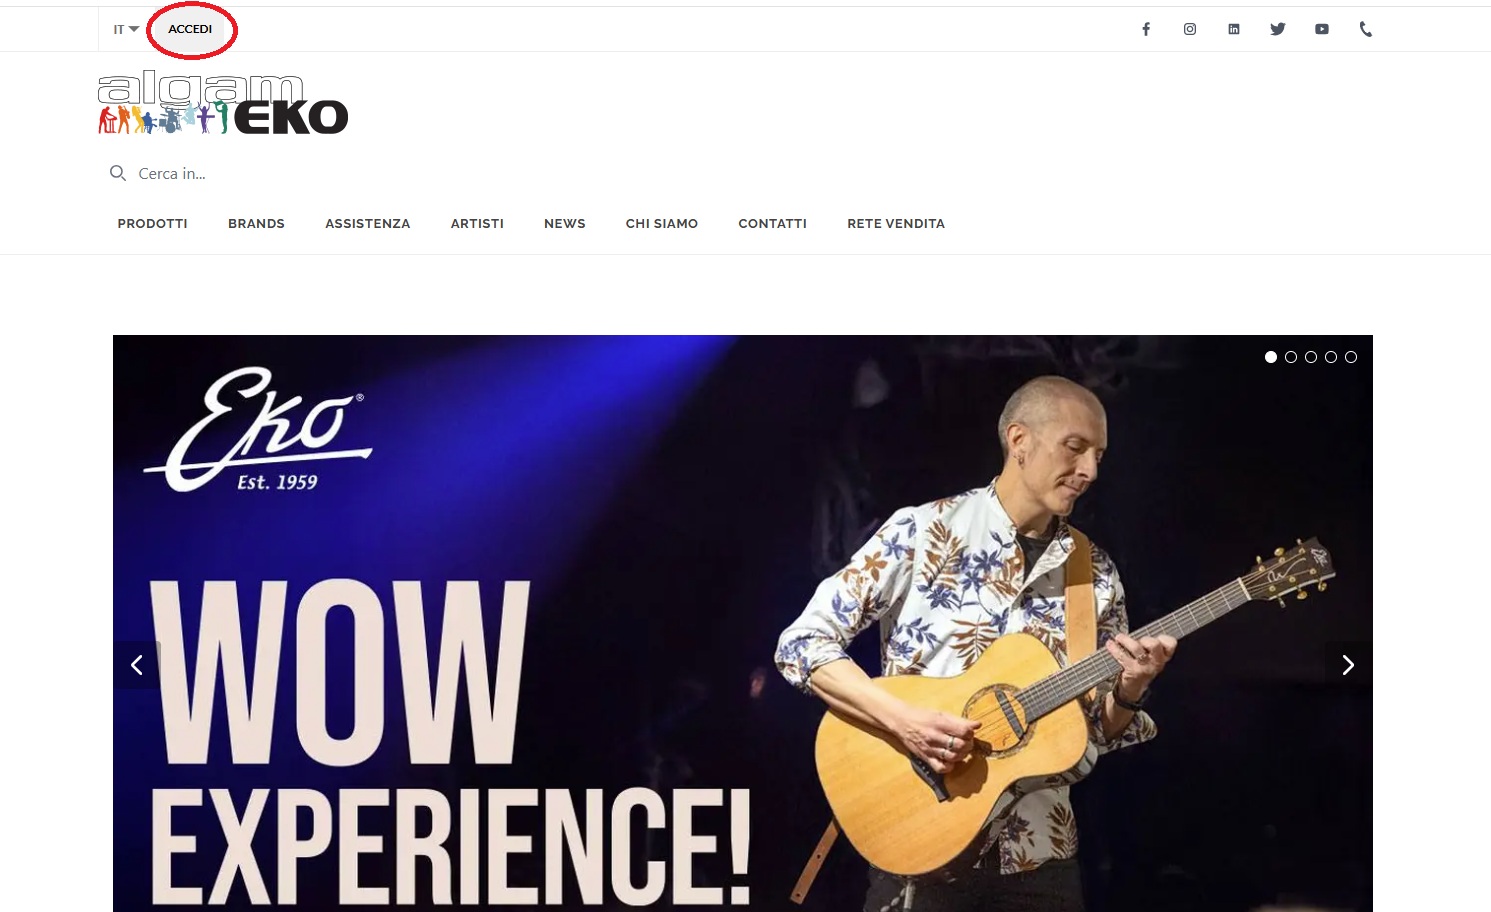This screenshot has height=912, width=1491.
Task: Open the Twitter bird icon
Action: (x=1278, y=29)
